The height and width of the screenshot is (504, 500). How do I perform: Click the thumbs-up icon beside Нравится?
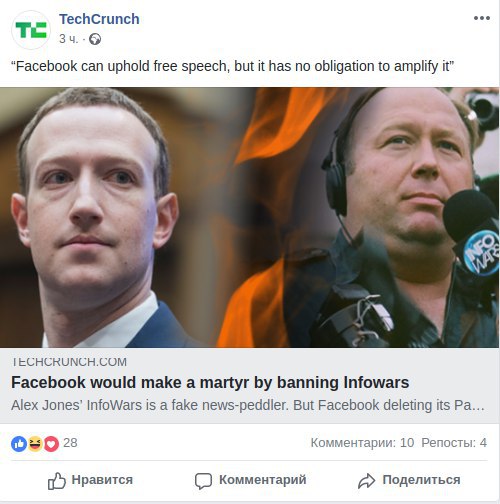[x=56, y=481]
